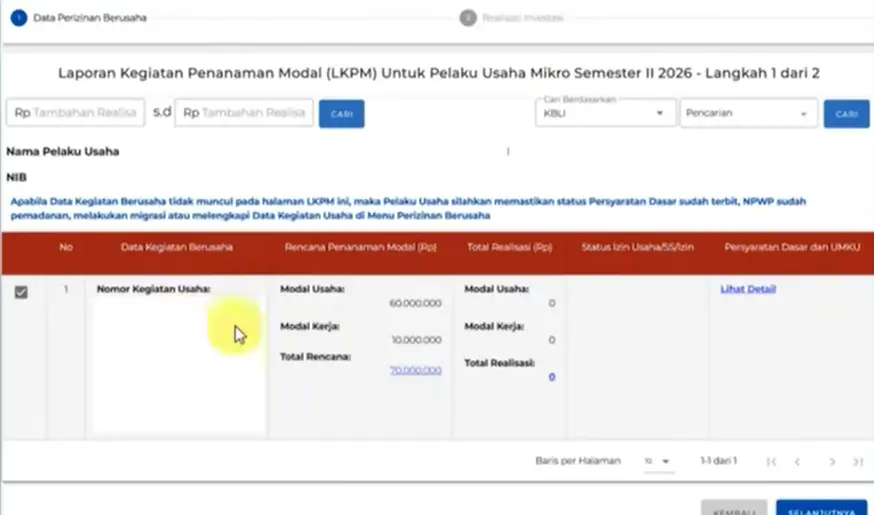Click the Status Izin Usaha/SS/Izin header

tap(638, 247)
